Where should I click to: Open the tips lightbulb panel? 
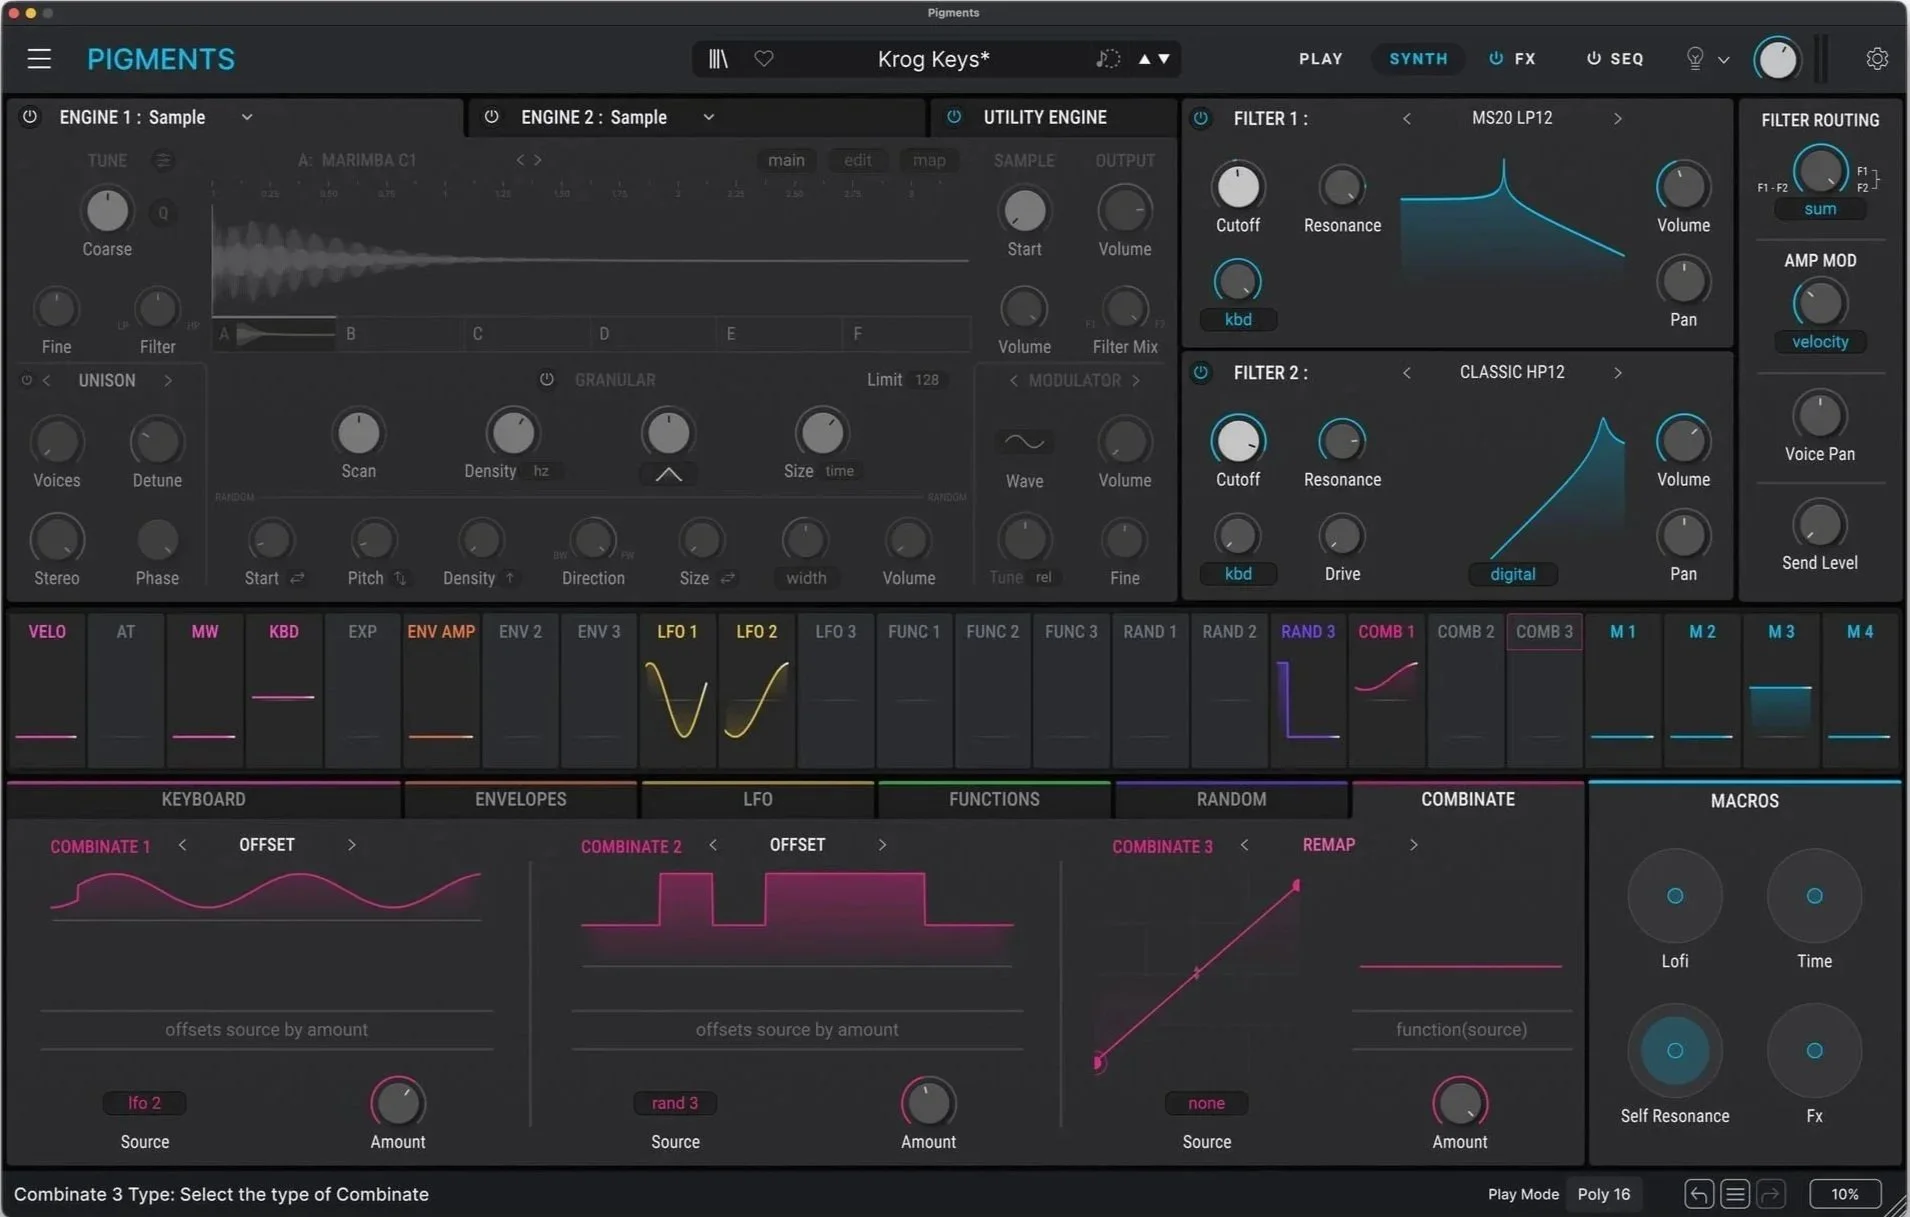point(1694,59)
